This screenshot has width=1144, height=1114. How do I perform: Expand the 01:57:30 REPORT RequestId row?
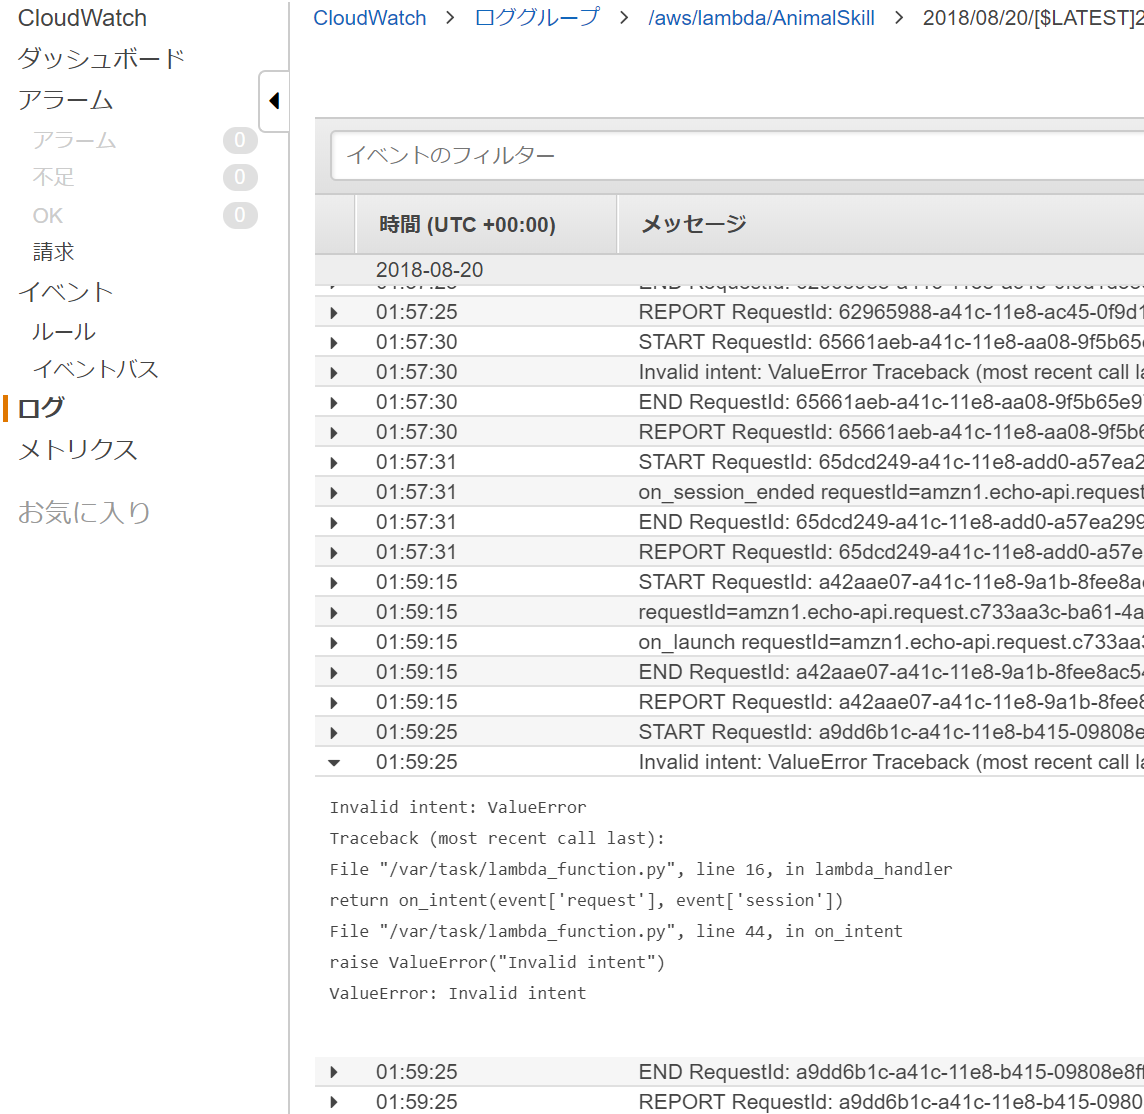(x=333, y=433)
